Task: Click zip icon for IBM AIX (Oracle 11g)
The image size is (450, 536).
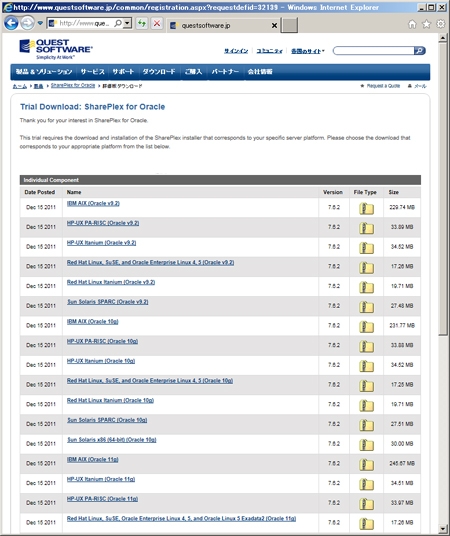Action: click(366, 464)
